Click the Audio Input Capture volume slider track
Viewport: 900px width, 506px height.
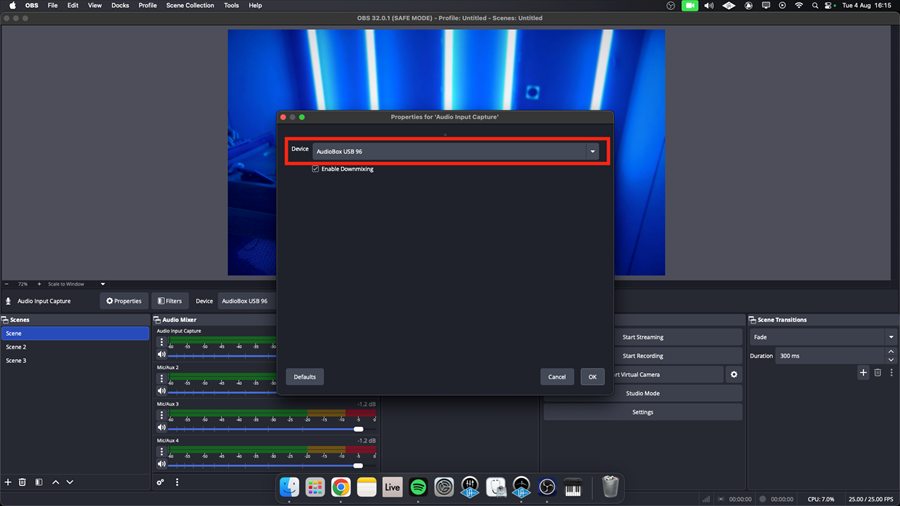tap(222, 356)
